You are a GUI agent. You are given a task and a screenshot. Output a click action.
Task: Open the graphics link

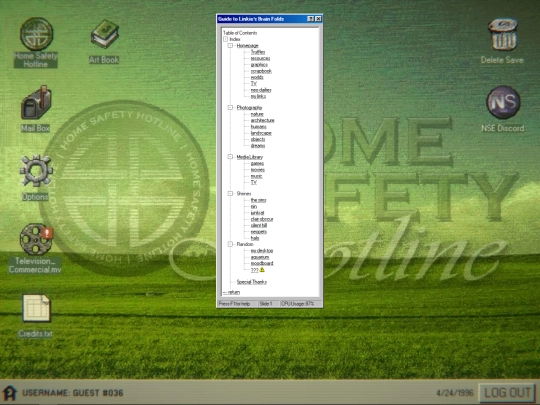point(259,65)
